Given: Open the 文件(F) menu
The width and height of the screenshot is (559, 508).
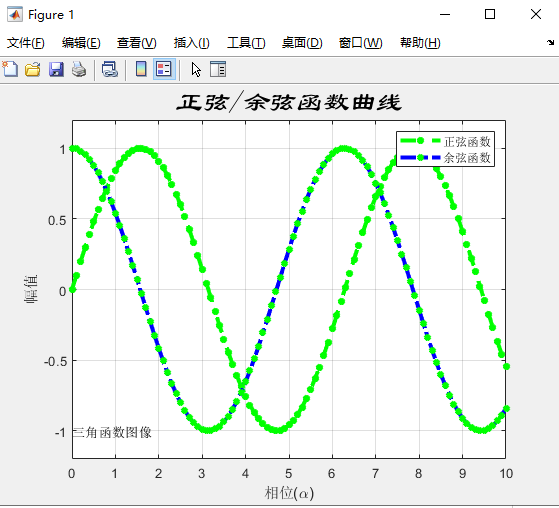Looking at the screenshot, I should [26, 43].
